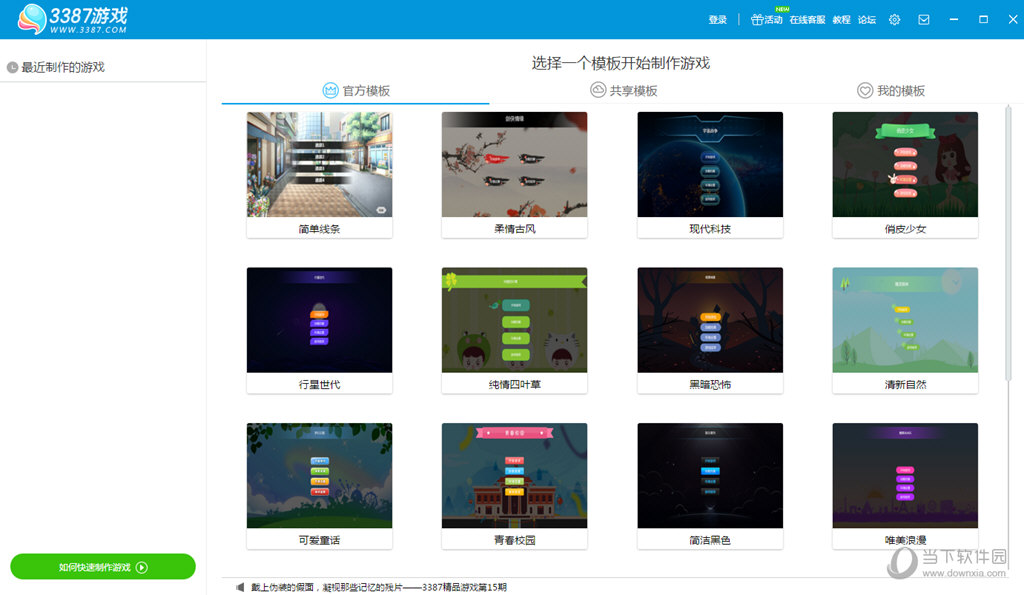
Task: Click the heart icon on 我的模板 tab
Action: click(x=865, y=90)
